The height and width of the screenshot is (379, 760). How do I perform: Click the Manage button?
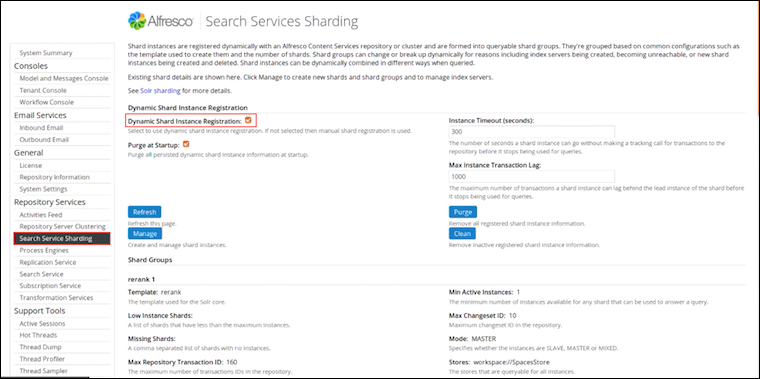click(144, 234)
